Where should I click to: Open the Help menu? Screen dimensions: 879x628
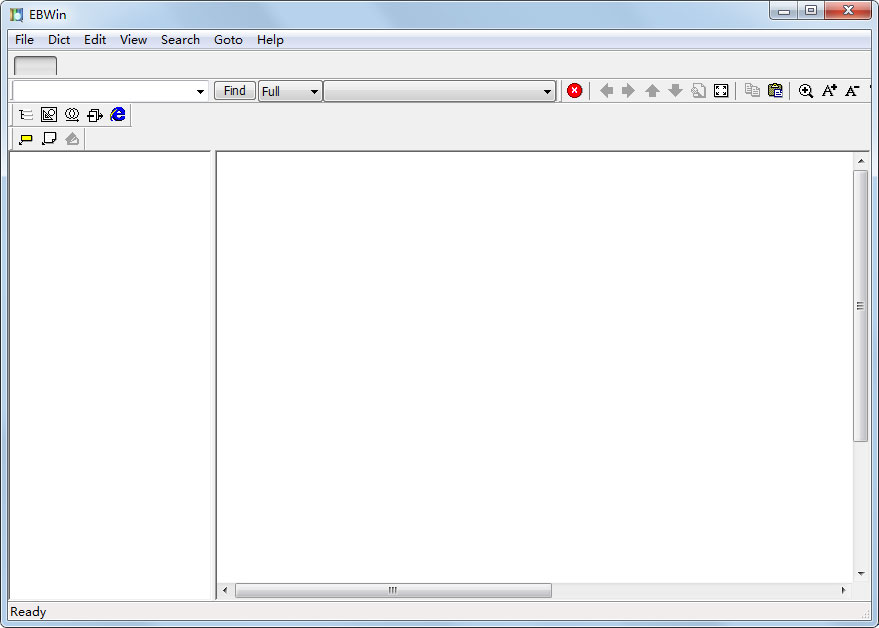(269, 39)
